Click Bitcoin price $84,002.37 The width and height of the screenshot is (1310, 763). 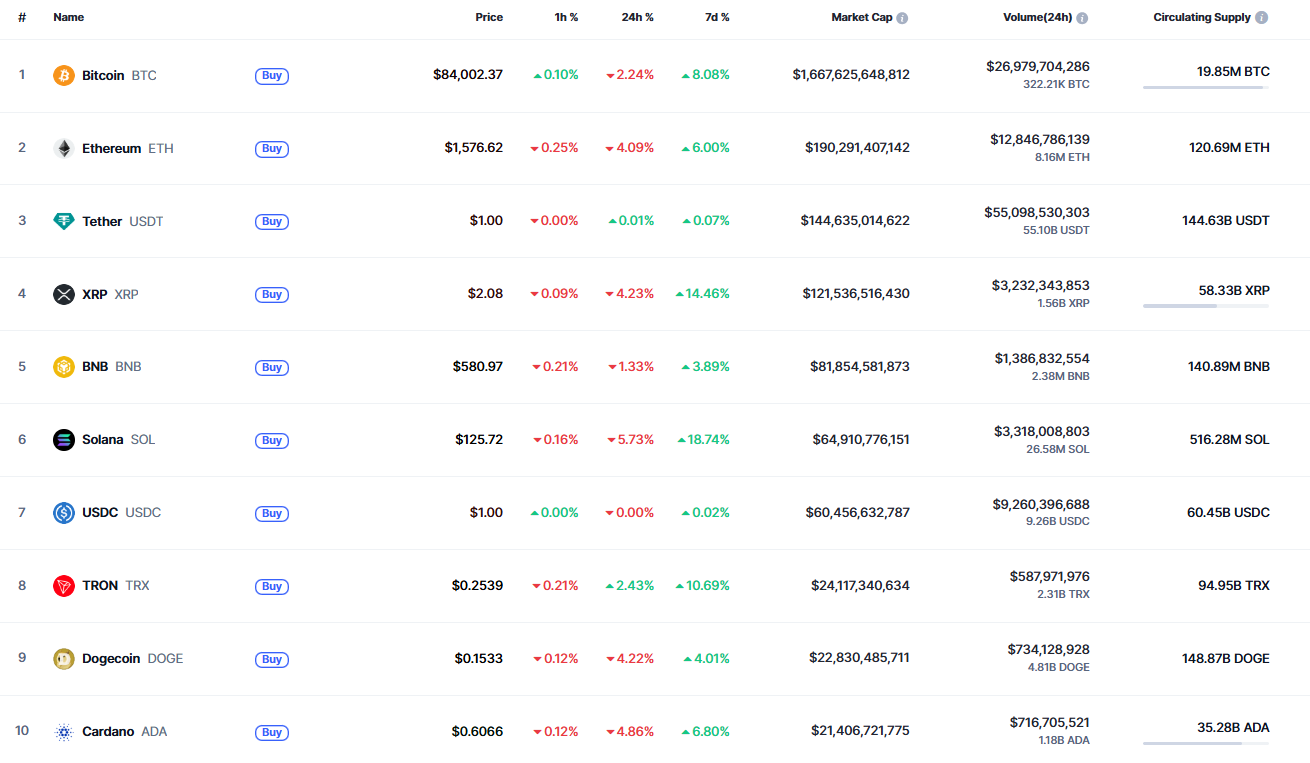click(468, 75)
